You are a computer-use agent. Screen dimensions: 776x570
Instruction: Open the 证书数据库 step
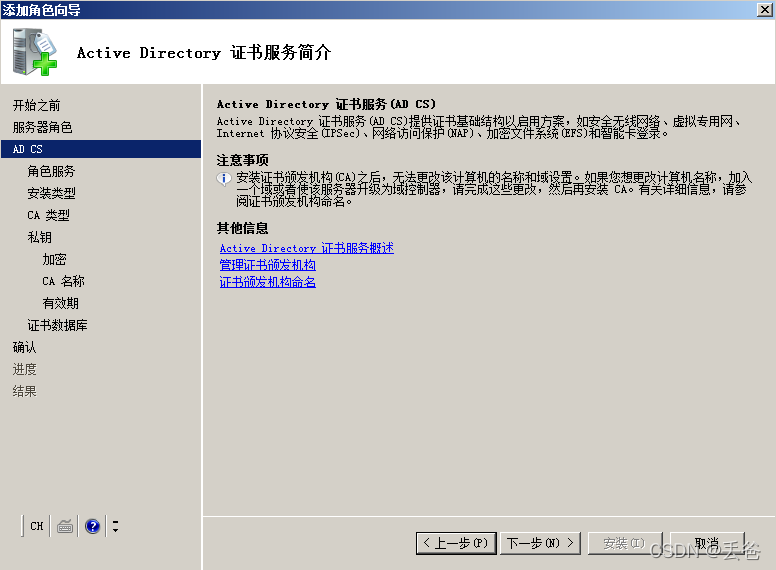57,325
